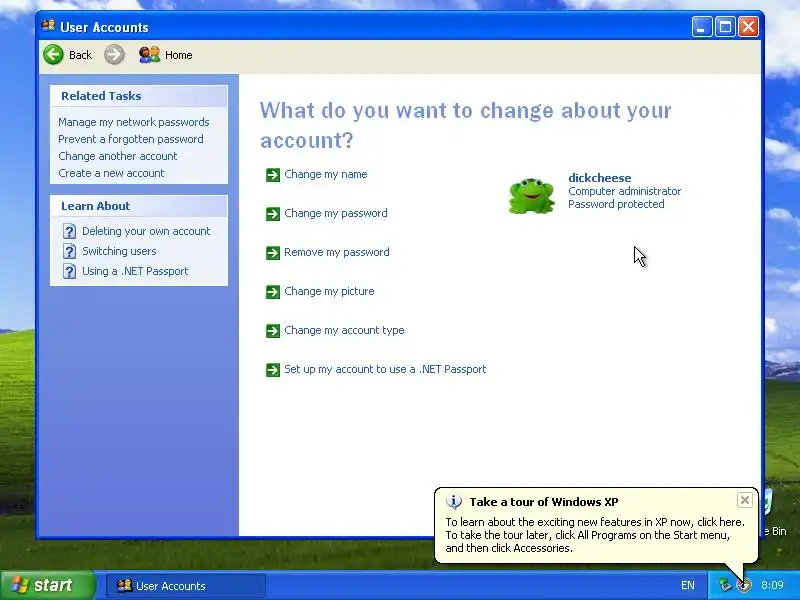800x600 pixels.
Task: Open the Change my password link
Action: point(336,213)
